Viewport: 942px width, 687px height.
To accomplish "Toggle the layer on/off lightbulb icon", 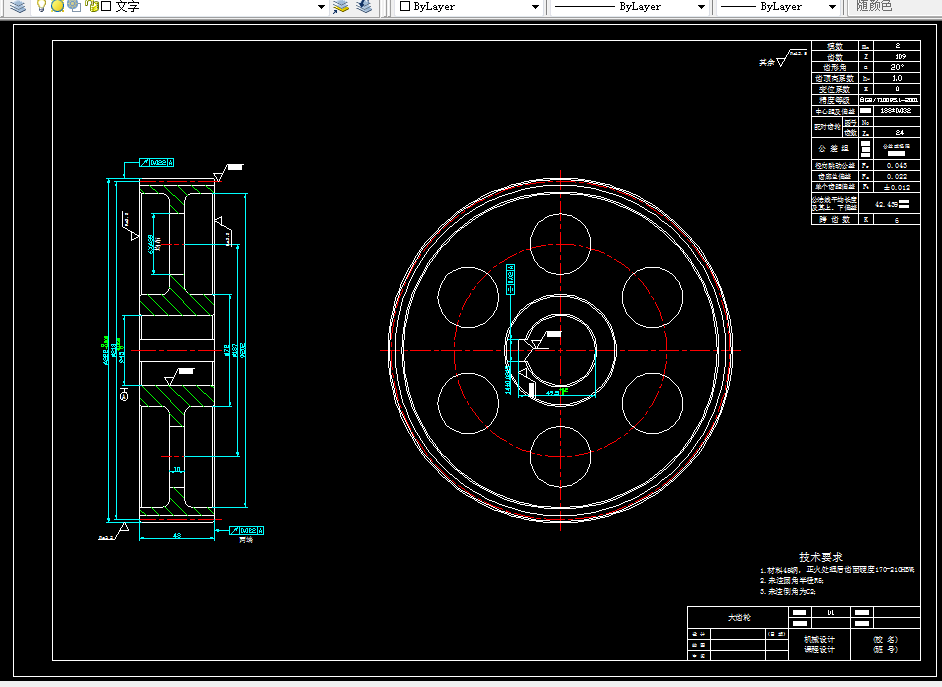I will click(41, 7).
